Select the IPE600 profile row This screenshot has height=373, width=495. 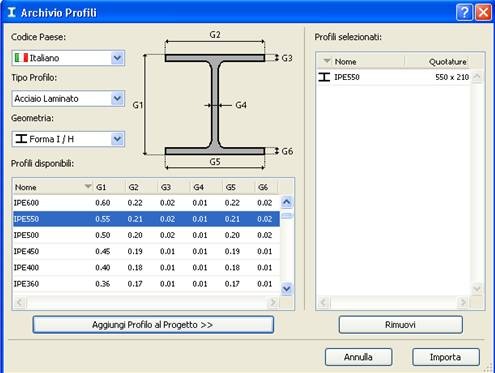click(146, 203)
